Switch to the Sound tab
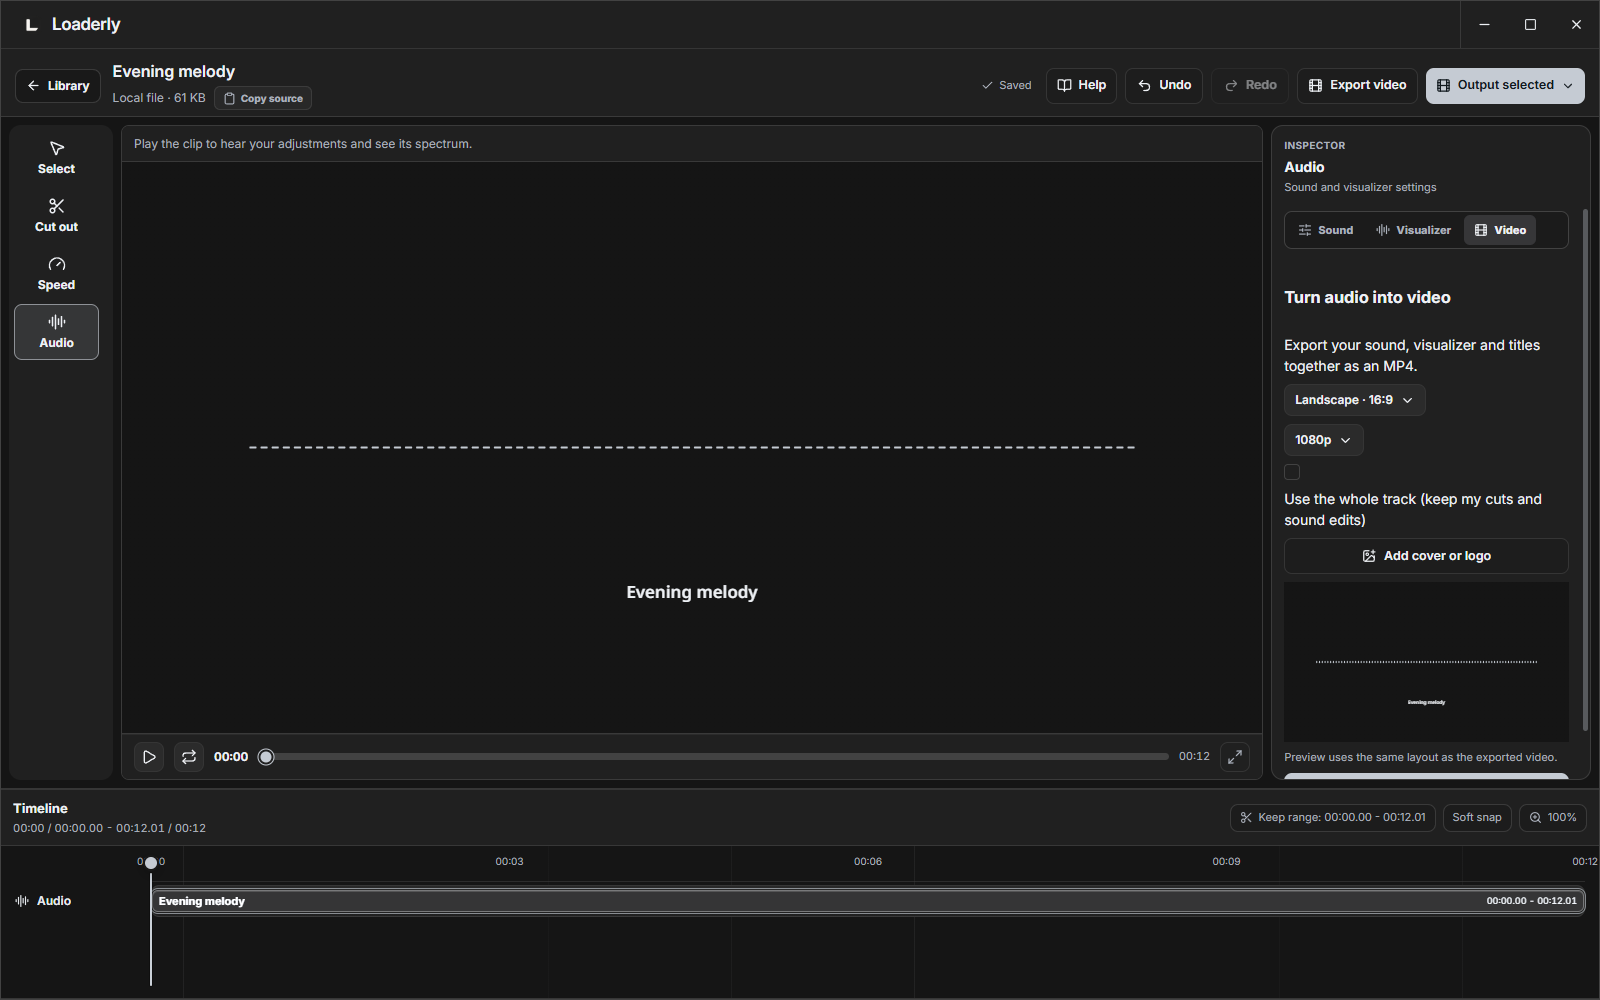This screenshot has height=1000, width=1600. [1325, 230]
